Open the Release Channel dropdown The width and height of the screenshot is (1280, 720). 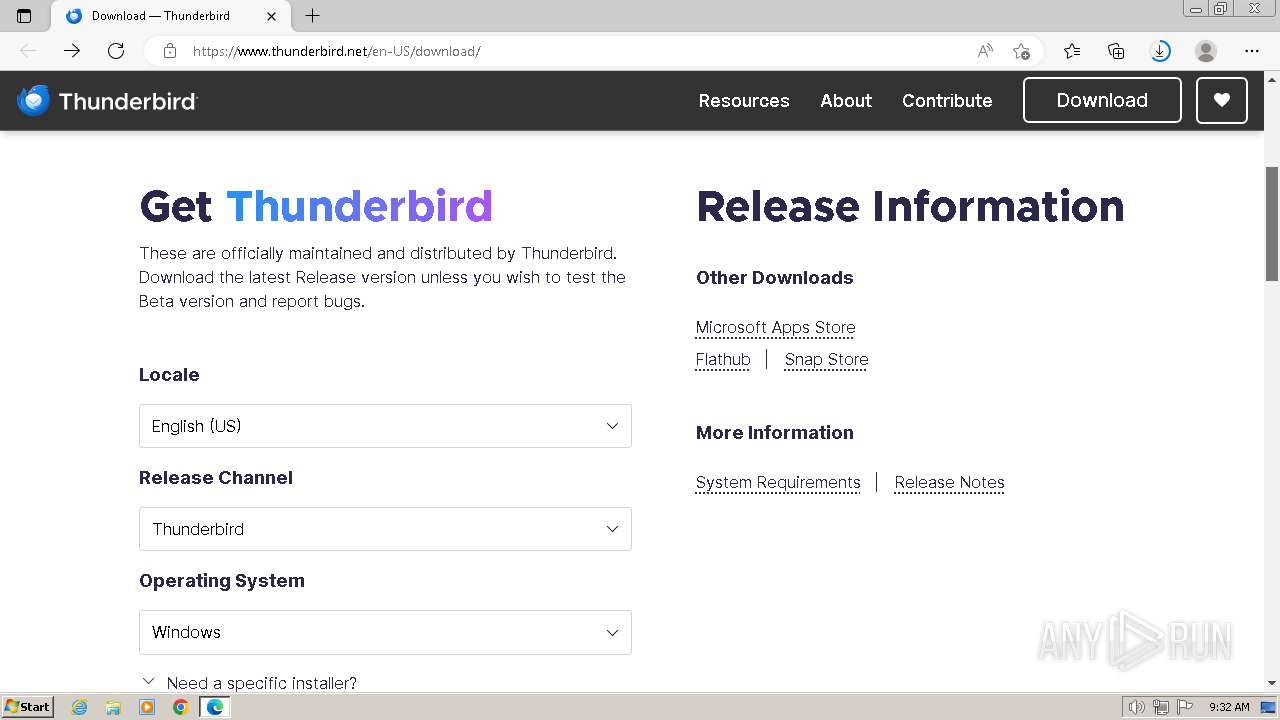tap(385, 529)
